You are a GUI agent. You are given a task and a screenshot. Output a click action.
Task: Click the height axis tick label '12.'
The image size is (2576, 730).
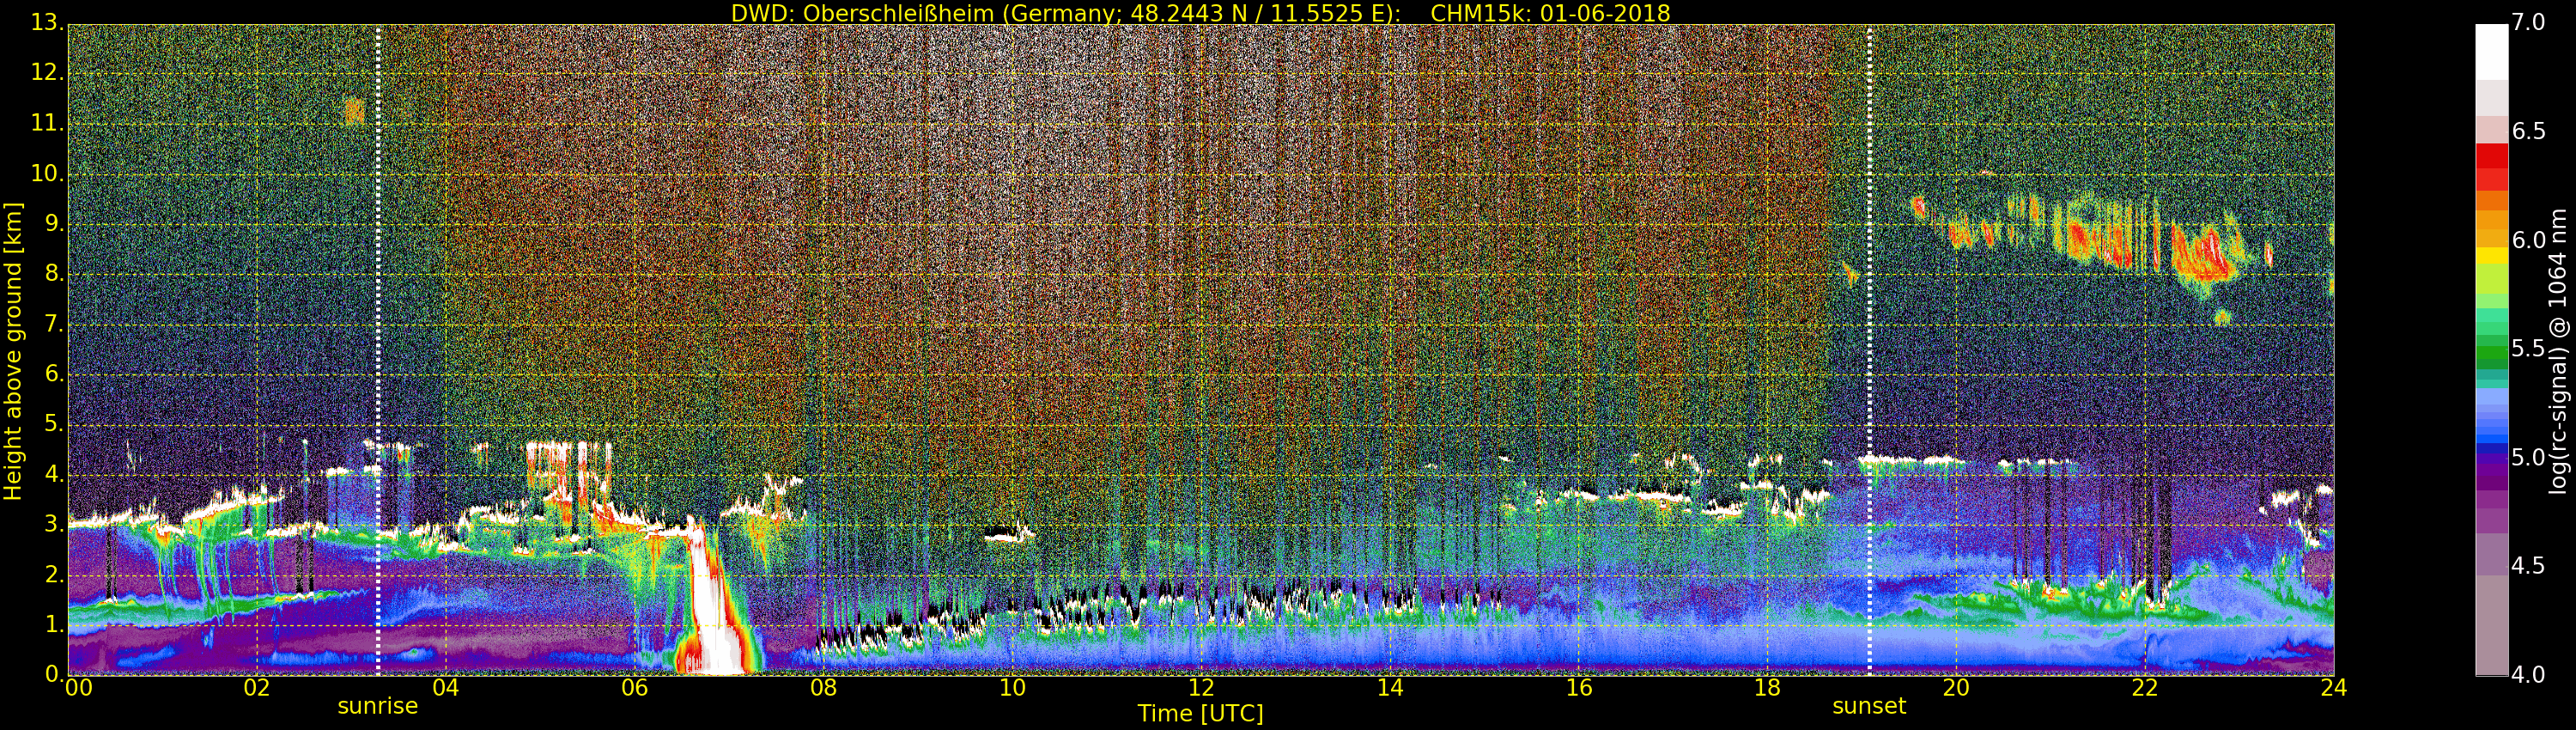click(46, 73)
